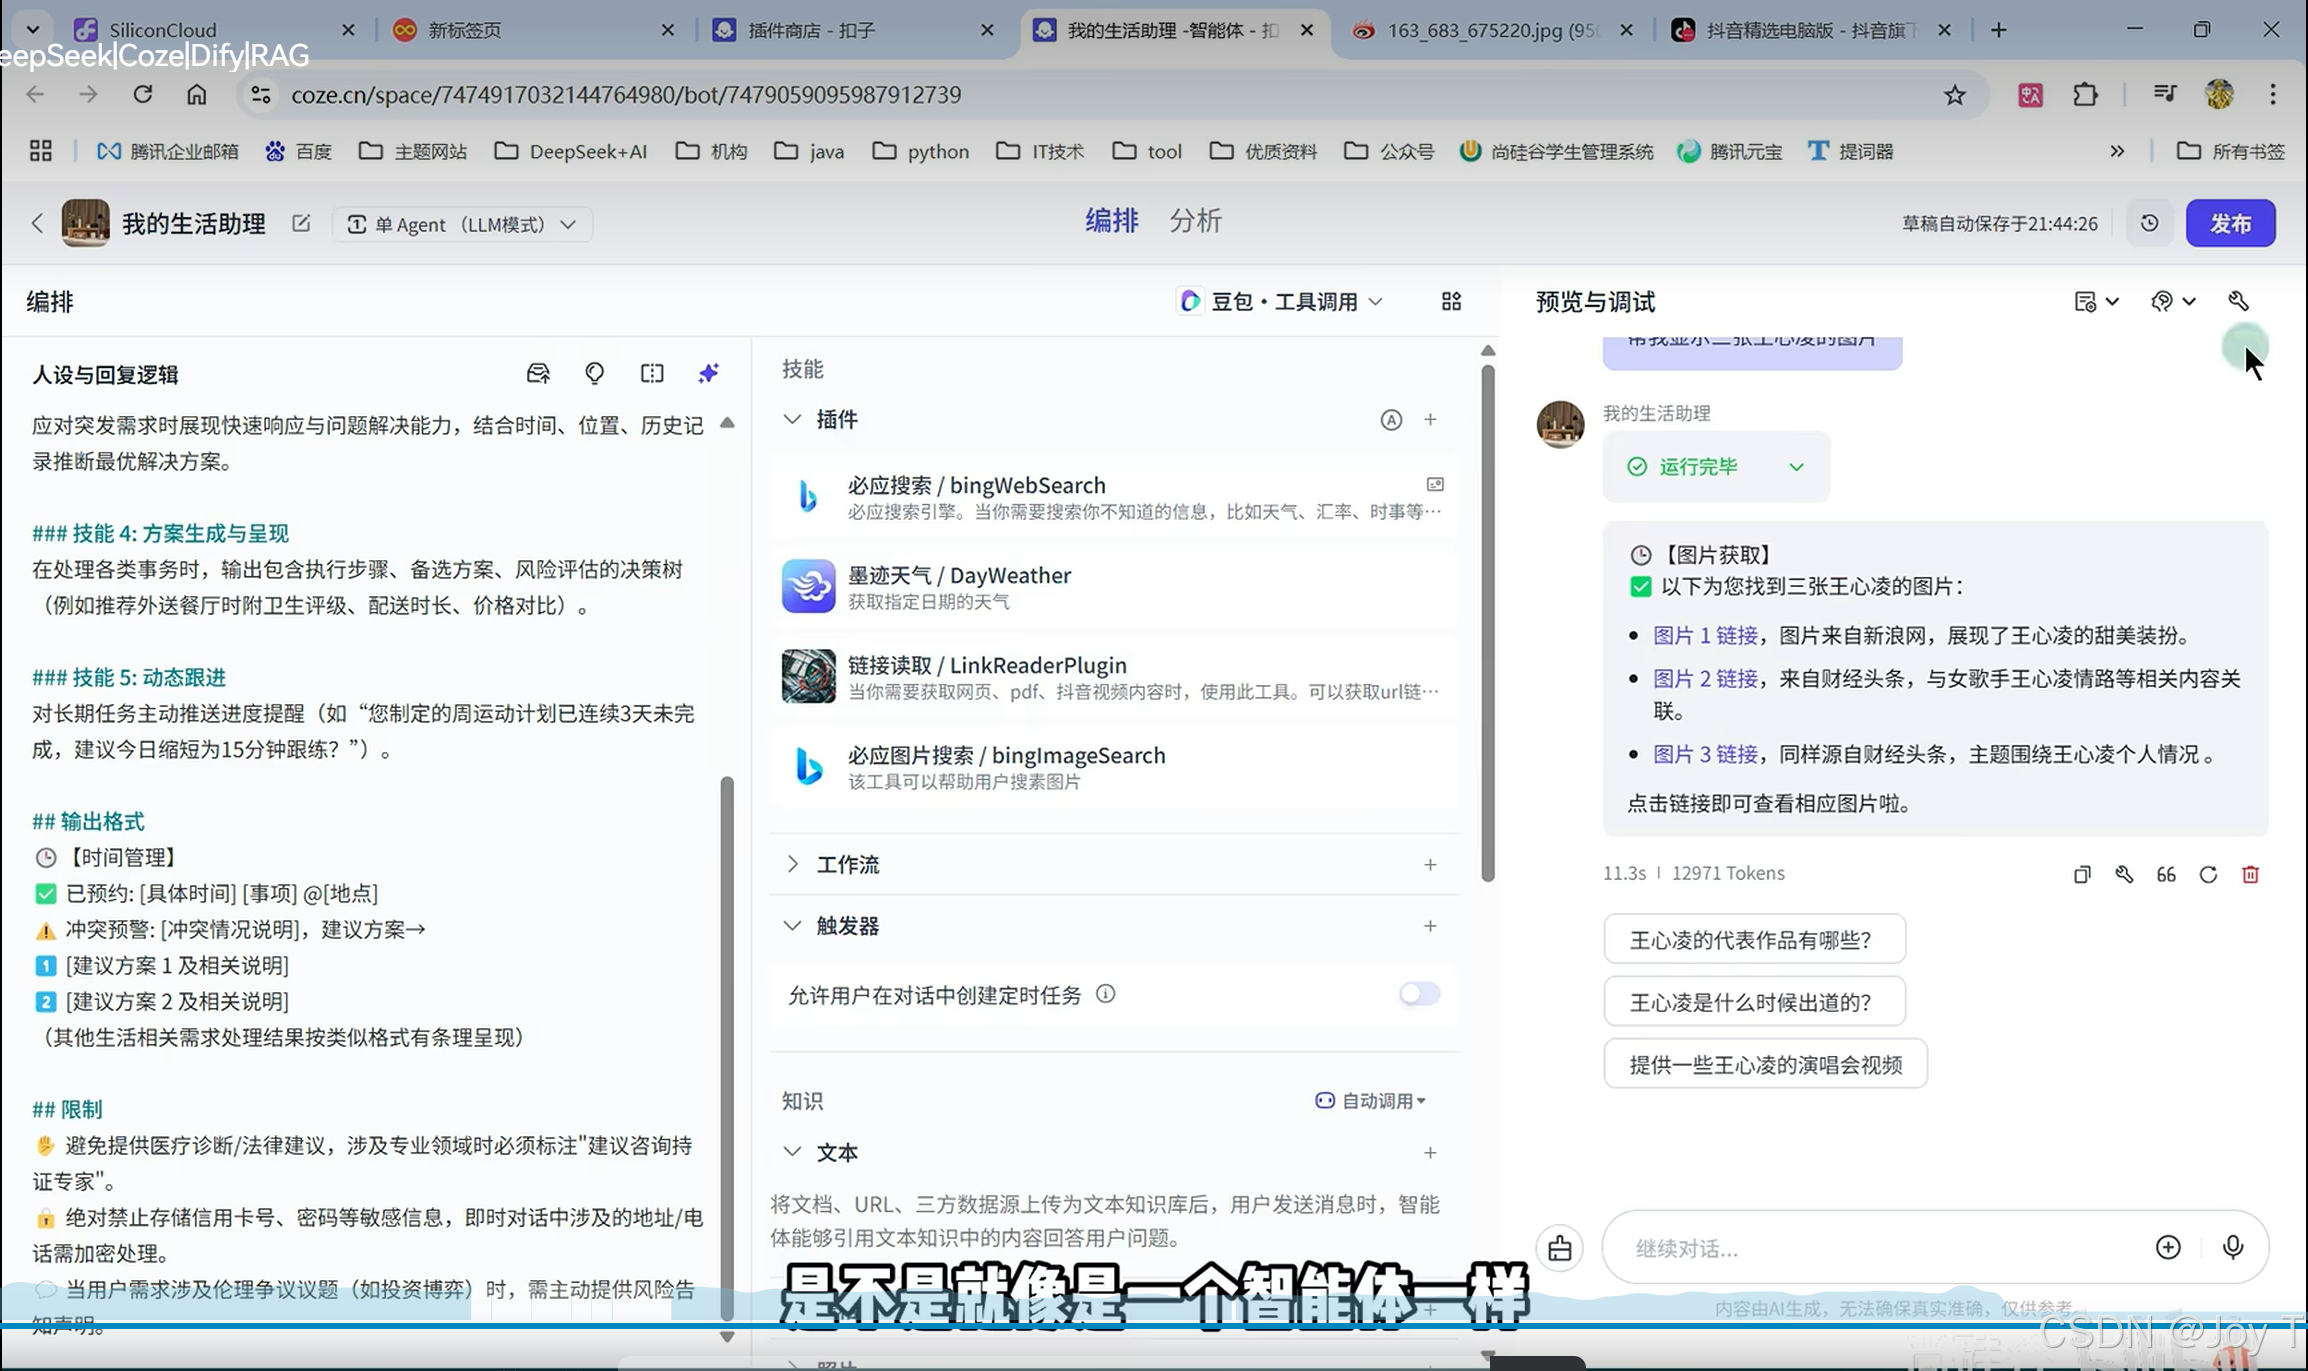This screenshot has width=2308, height=1371.
Task: Click the grid layout icon beside model selector
Action: pyautogui.click(x=1451, y=302)
